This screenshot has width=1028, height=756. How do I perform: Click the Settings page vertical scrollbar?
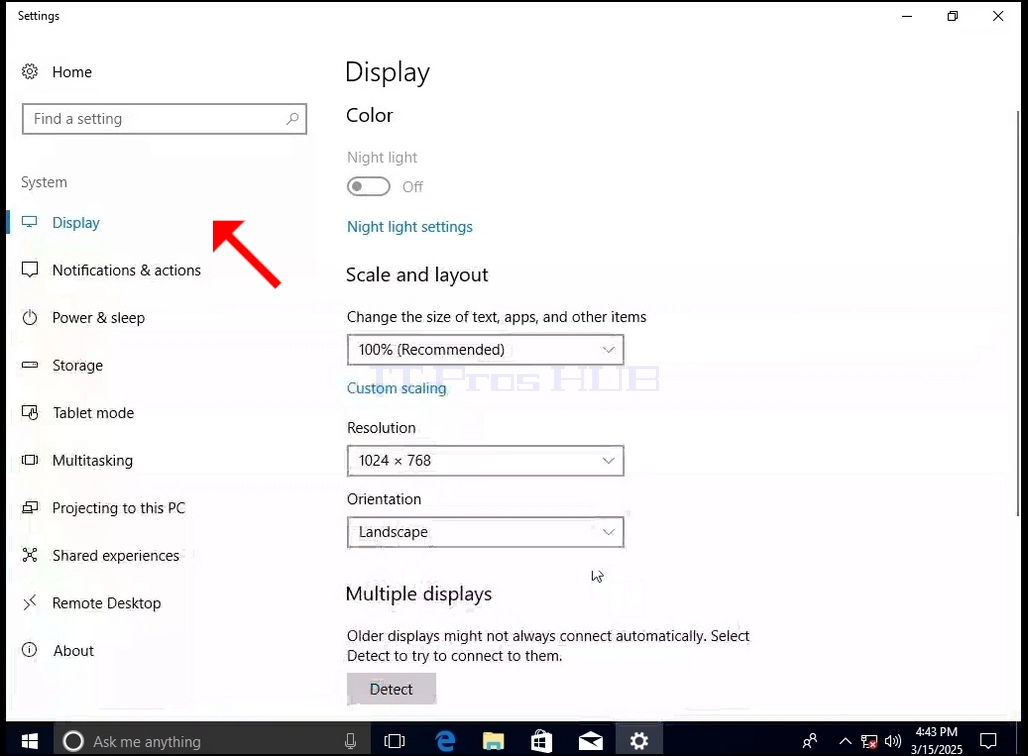(1018, 312)
